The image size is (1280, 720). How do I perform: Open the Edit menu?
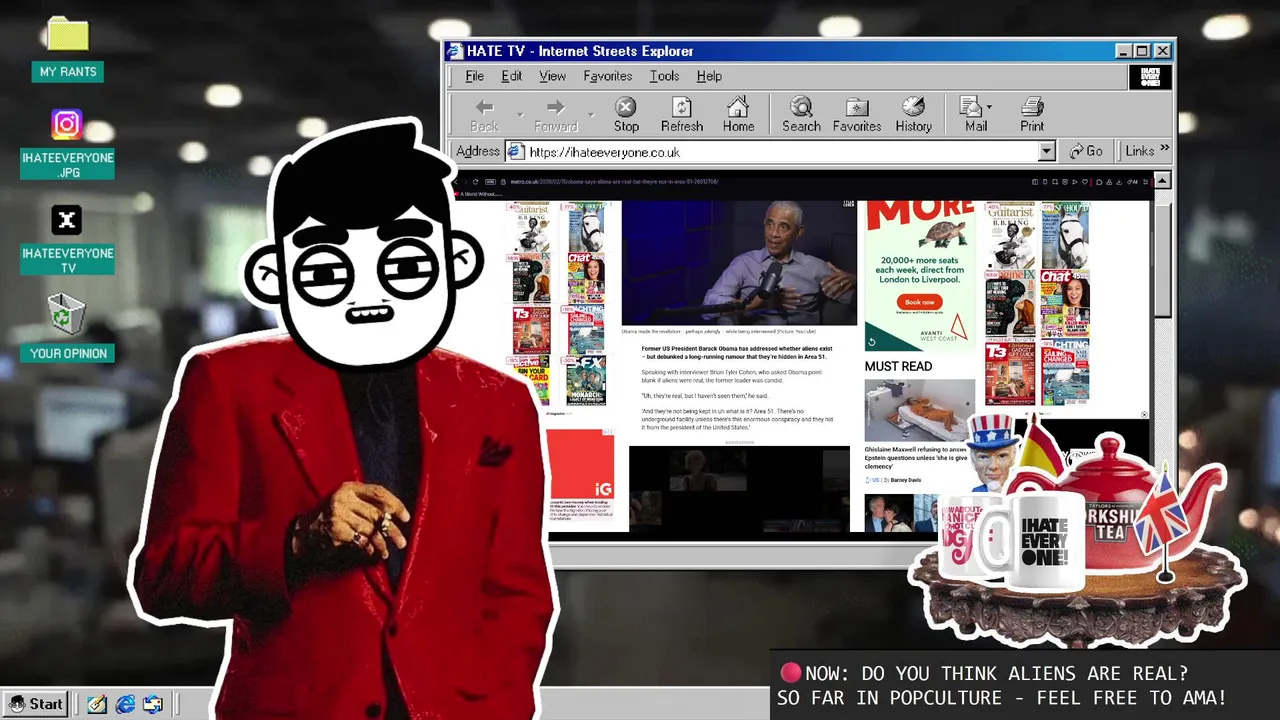511,76
